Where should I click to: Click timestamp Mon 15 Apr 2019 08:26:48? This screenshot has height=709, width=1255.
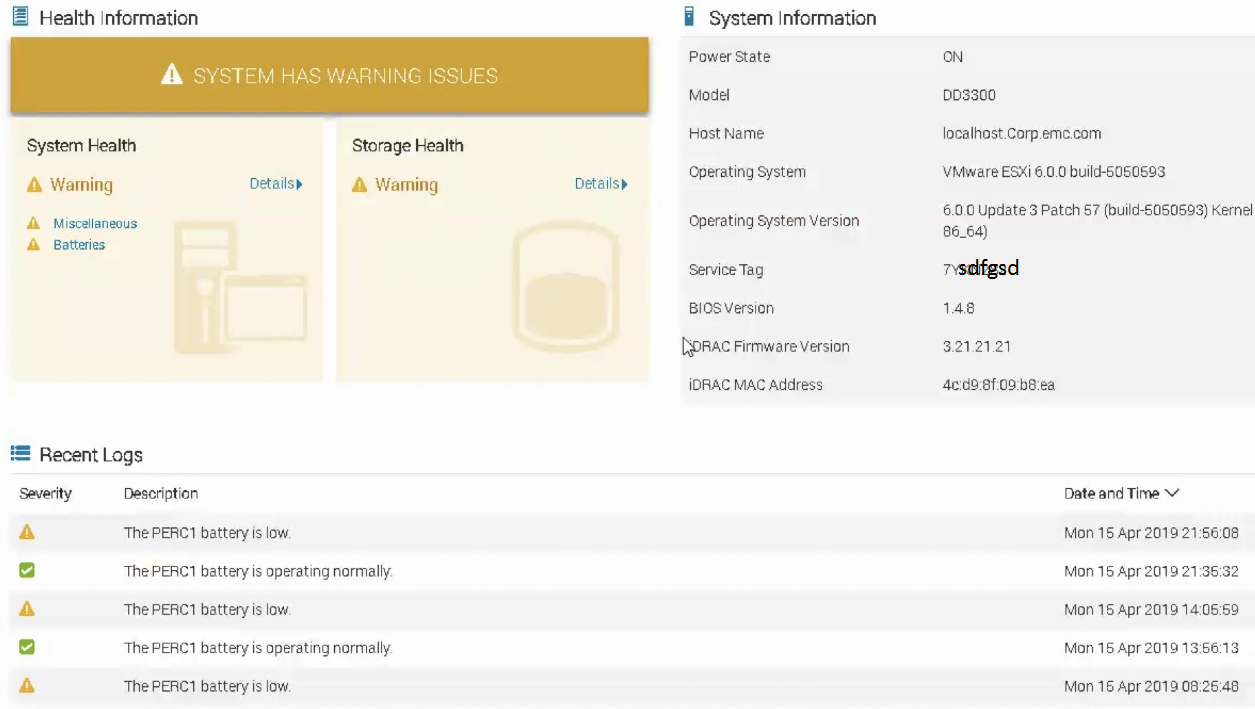click(x=1151, y=686)
